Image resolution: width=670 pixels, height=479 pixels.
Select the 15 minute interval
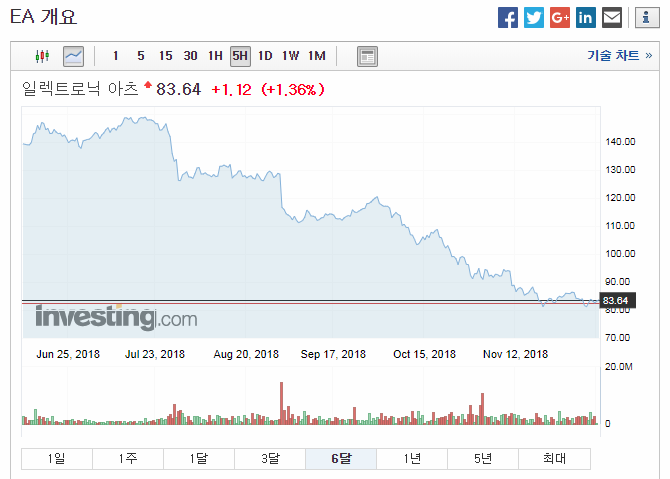(165, 56)
